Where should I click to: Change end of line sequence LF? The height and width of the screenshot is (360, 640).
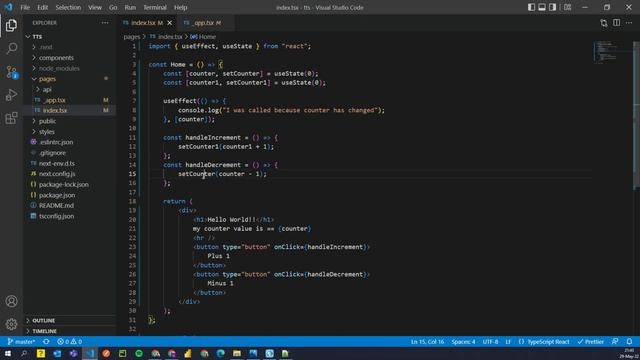[x=508, y=342]
